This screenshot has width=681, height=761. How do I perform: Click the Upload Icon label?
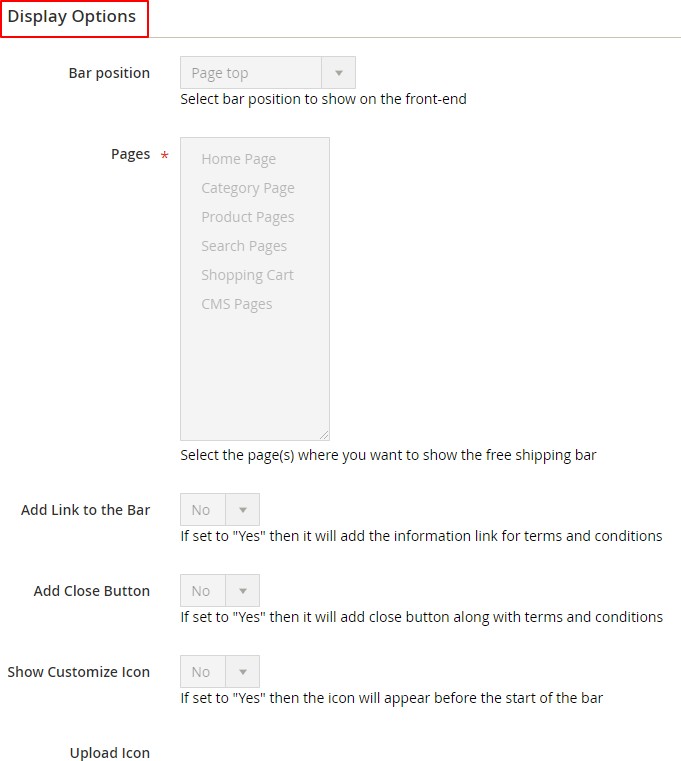coord(109,753)
